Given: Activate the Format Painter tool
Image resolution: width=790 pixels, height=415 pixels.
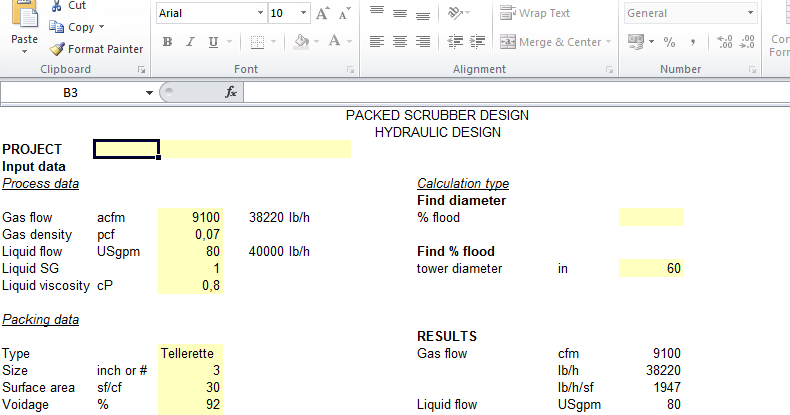Looking at the screenshot, I should point(96,49).
